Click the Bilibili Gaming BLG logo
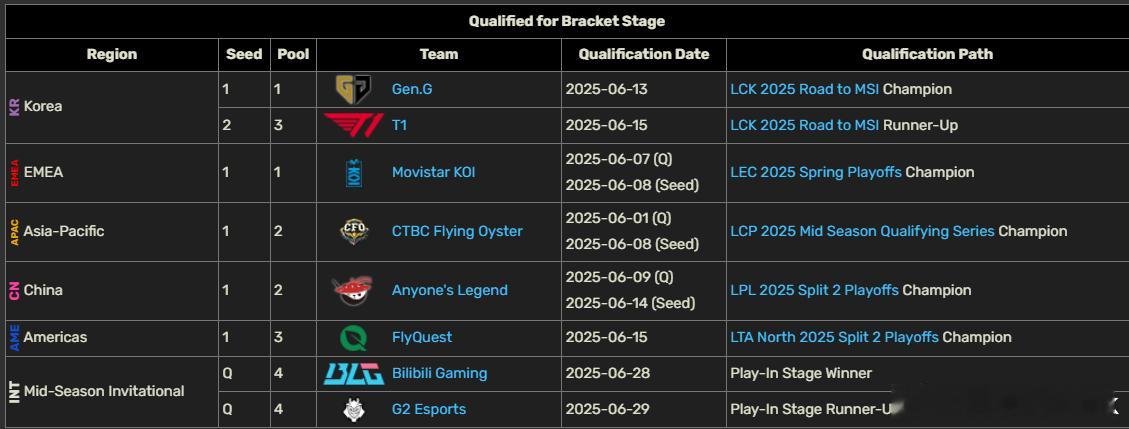1129x429 pixels. click(x=354, y=374)
